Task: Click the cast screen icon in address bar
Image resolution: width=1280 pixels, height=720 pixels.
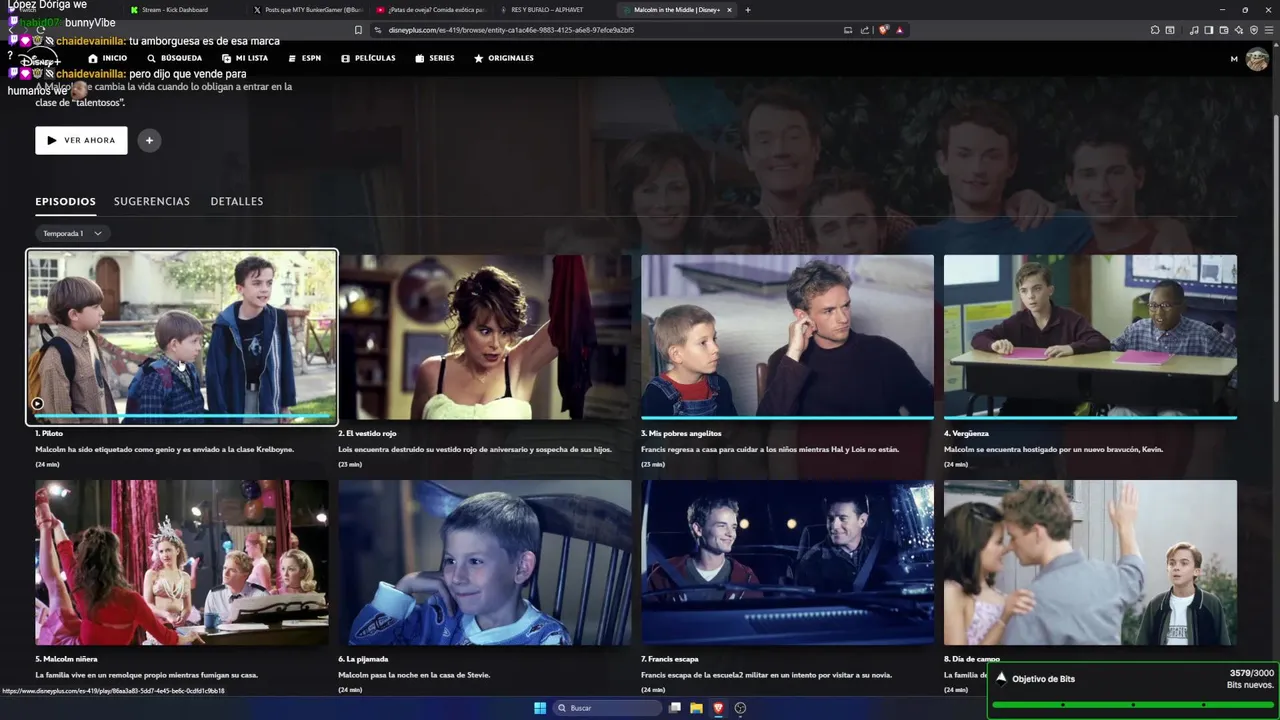Action: click(848, 30)
